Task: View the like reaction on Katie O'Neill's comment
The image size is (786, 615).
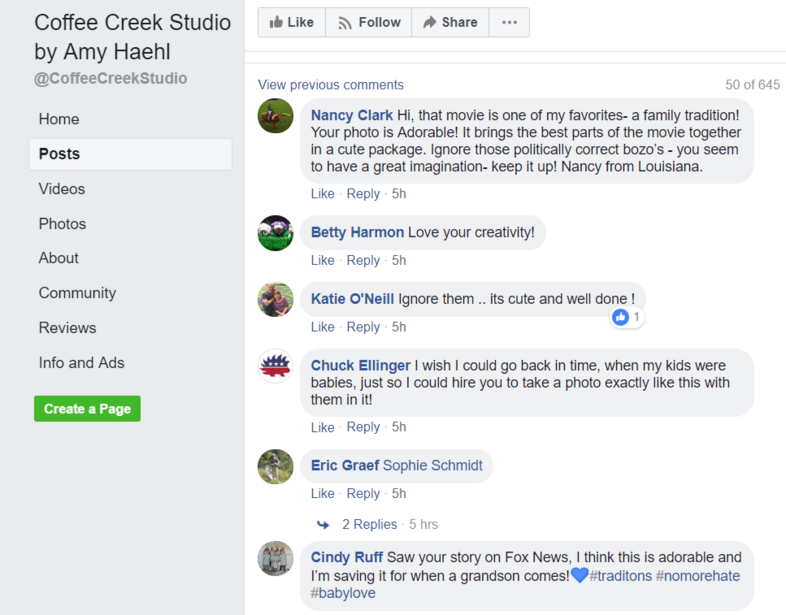Action: (627, 317)
